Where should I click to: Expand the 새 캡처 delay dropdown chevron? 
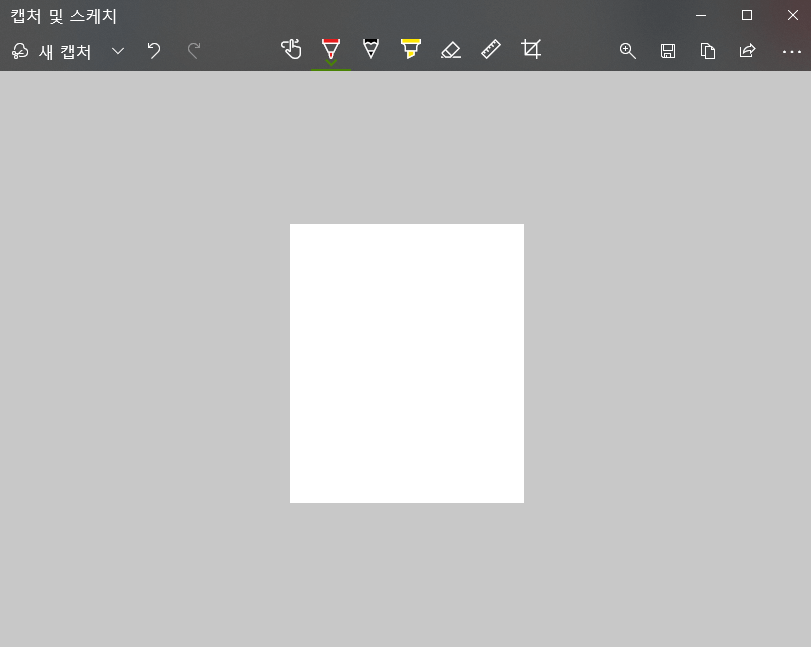tap(118, 51)
